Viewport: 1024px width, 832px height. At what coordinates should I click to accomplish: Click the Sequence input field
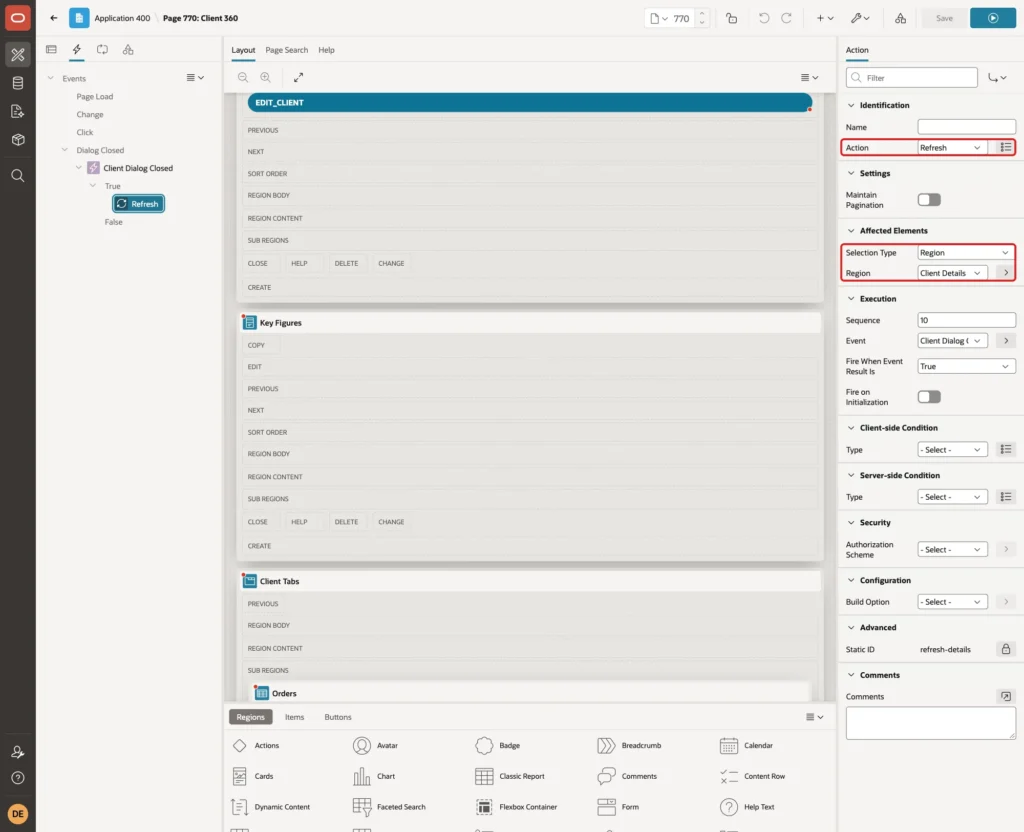pyautogui.click(x=966, y=320)
